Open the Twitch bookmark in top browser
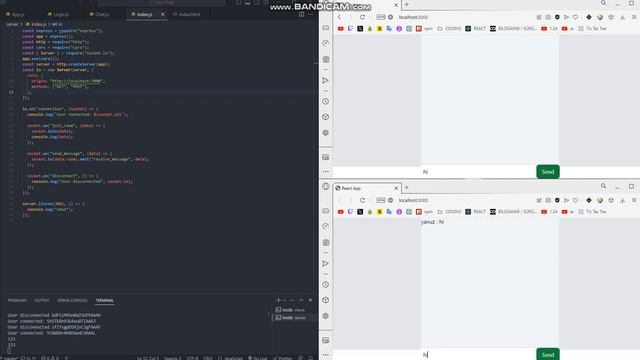Viewport: 640px width, 360px height. click(350, 29)
